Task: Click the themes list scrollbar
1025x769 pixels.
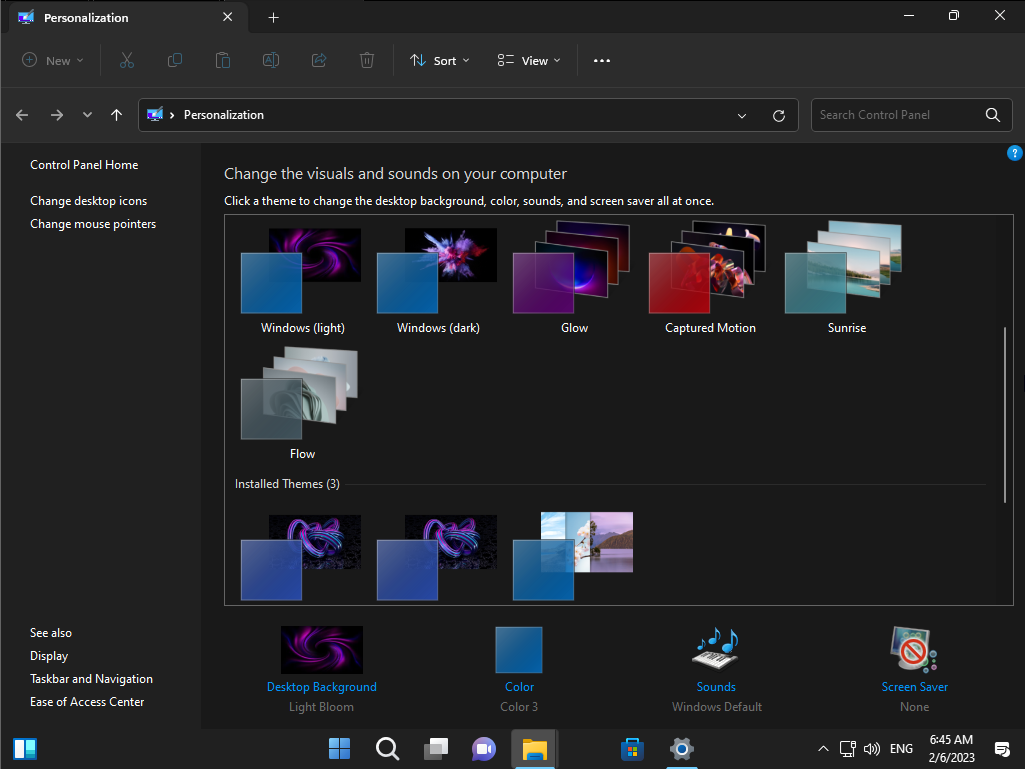Action: [x=1005, y=415]
